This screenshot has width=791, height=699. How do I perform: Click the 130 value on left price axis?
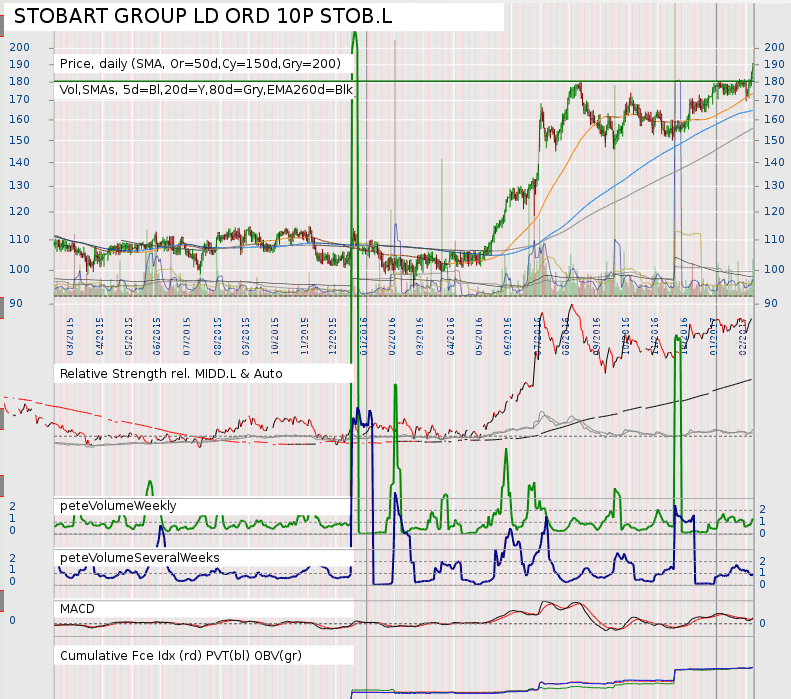(x=20, y=186)
